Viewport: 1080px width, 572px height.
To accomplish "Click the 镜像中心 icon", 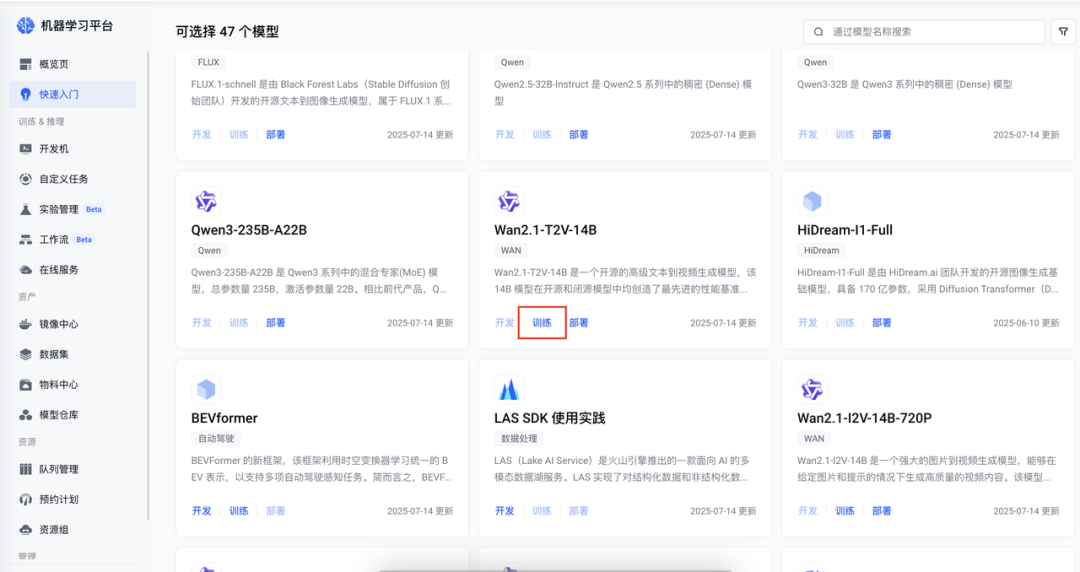I will tap(25, 324).
